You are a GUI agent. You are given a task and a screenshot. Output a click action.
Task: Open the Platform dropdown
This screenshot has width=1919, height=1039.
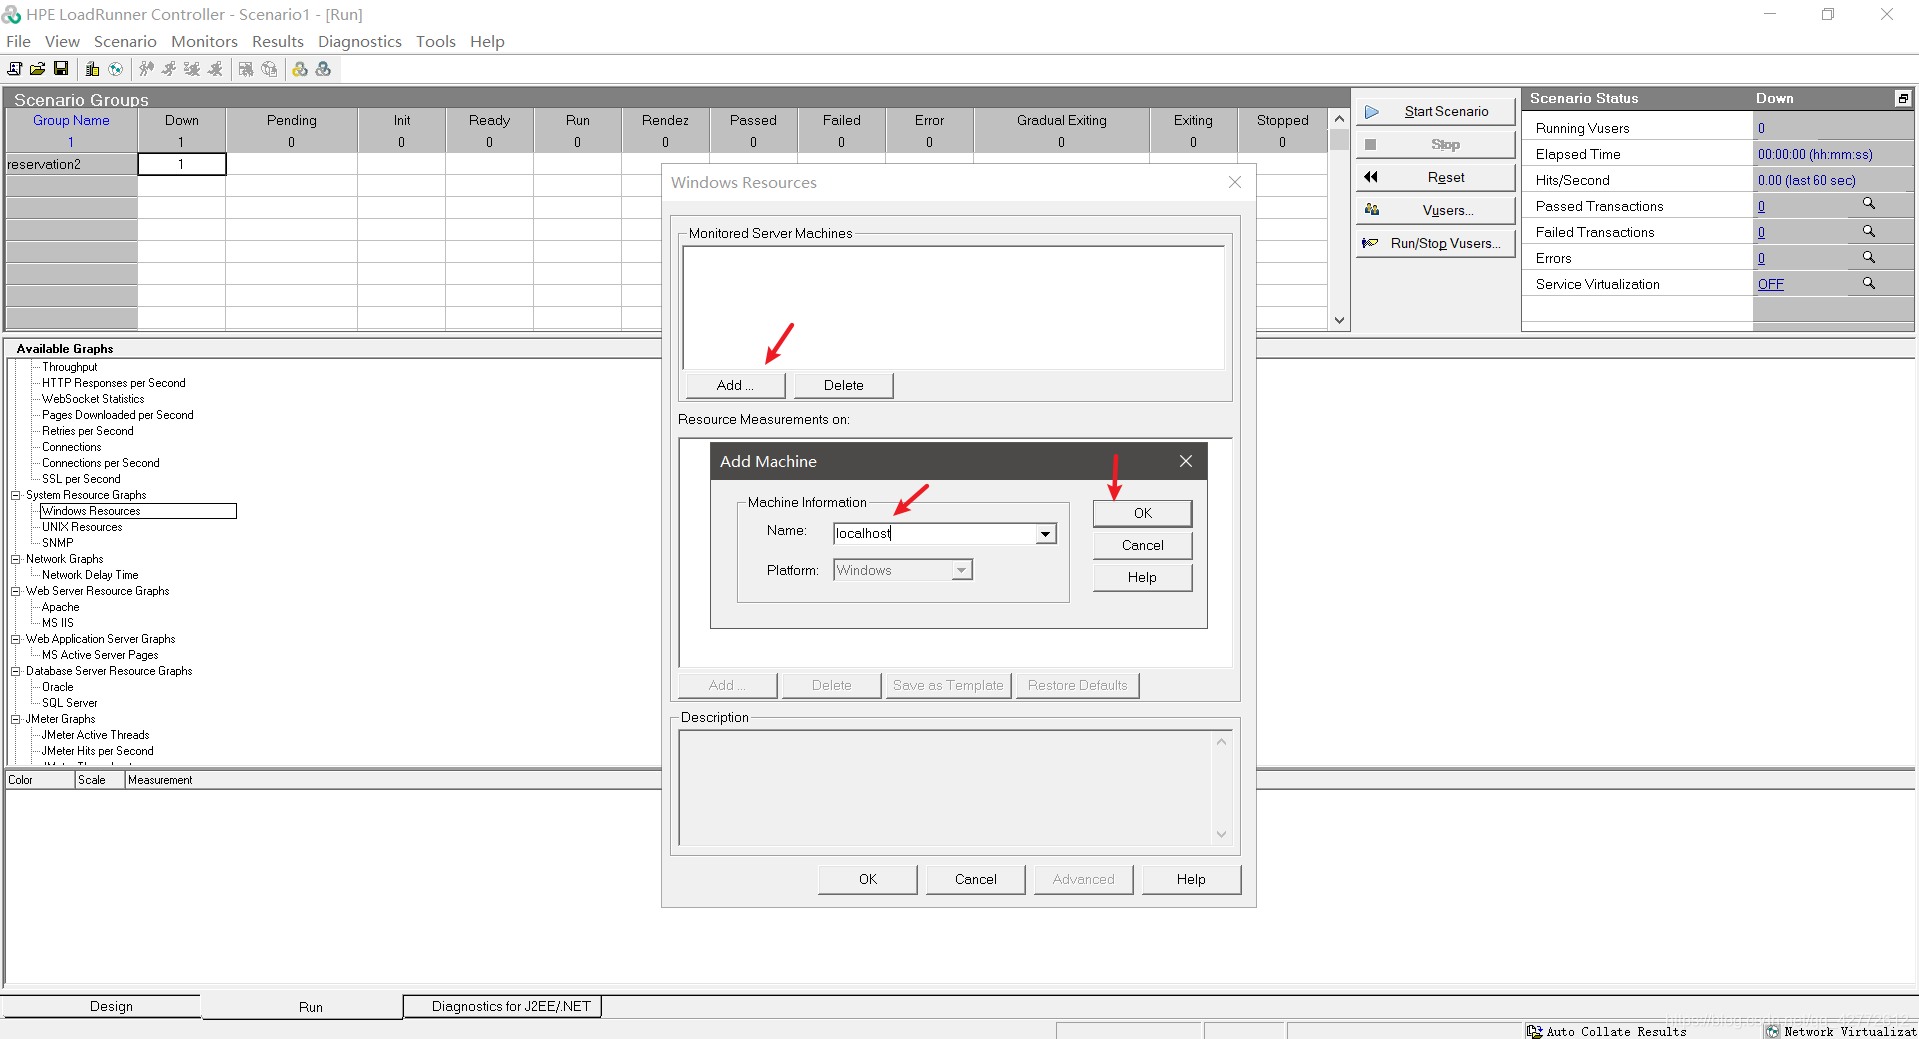[x=961, y=570]
